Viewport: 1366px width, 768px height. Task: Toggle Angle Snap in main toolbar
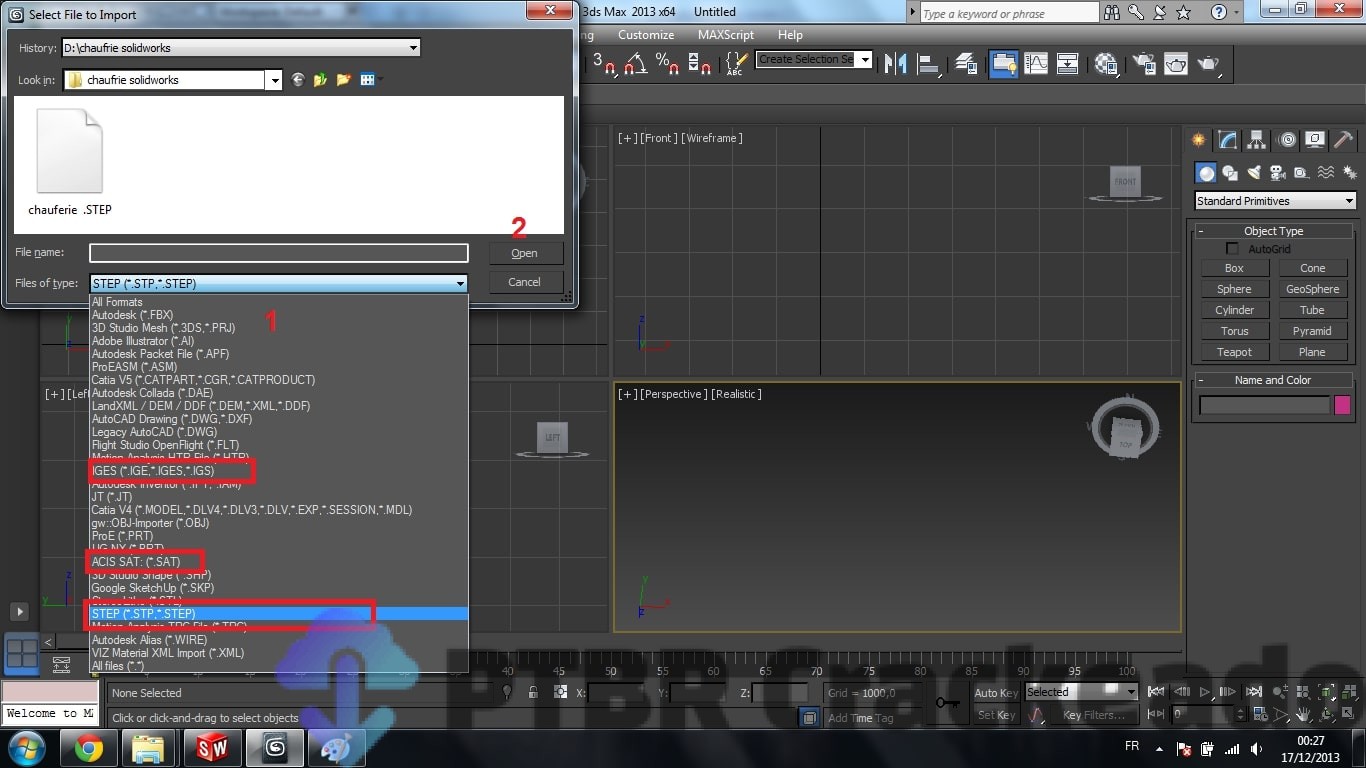[x=635, y=63]
